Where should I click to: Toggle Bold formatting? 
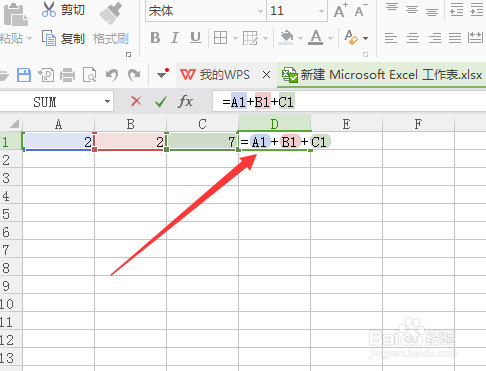[x=155, y=38]
